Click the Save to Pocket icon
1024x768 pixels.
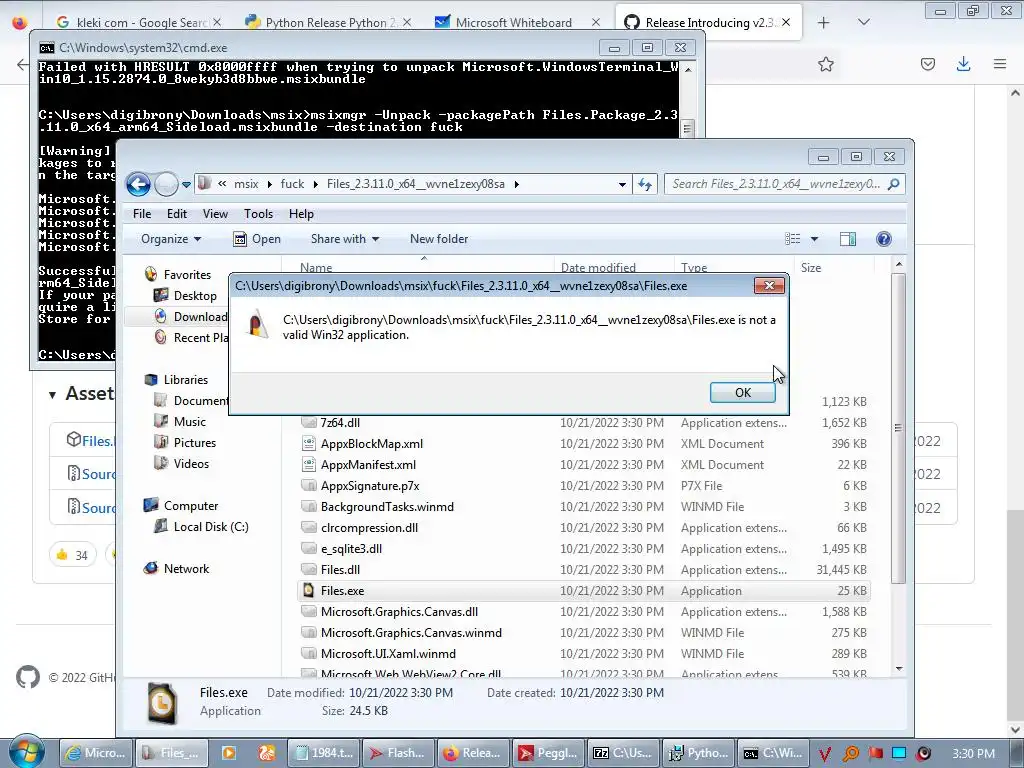coord(927,64)
